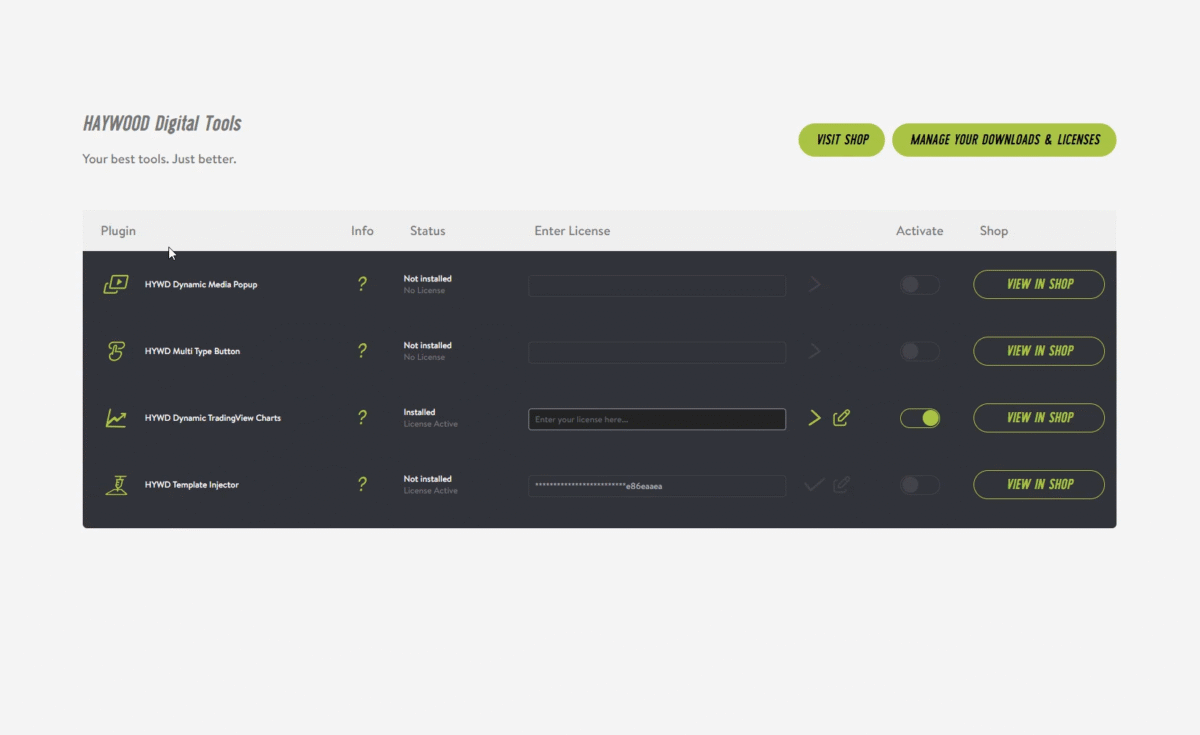Select the TradingView Charts line-graph icon
1200x735 pixels.
click(x=115, y=418)
